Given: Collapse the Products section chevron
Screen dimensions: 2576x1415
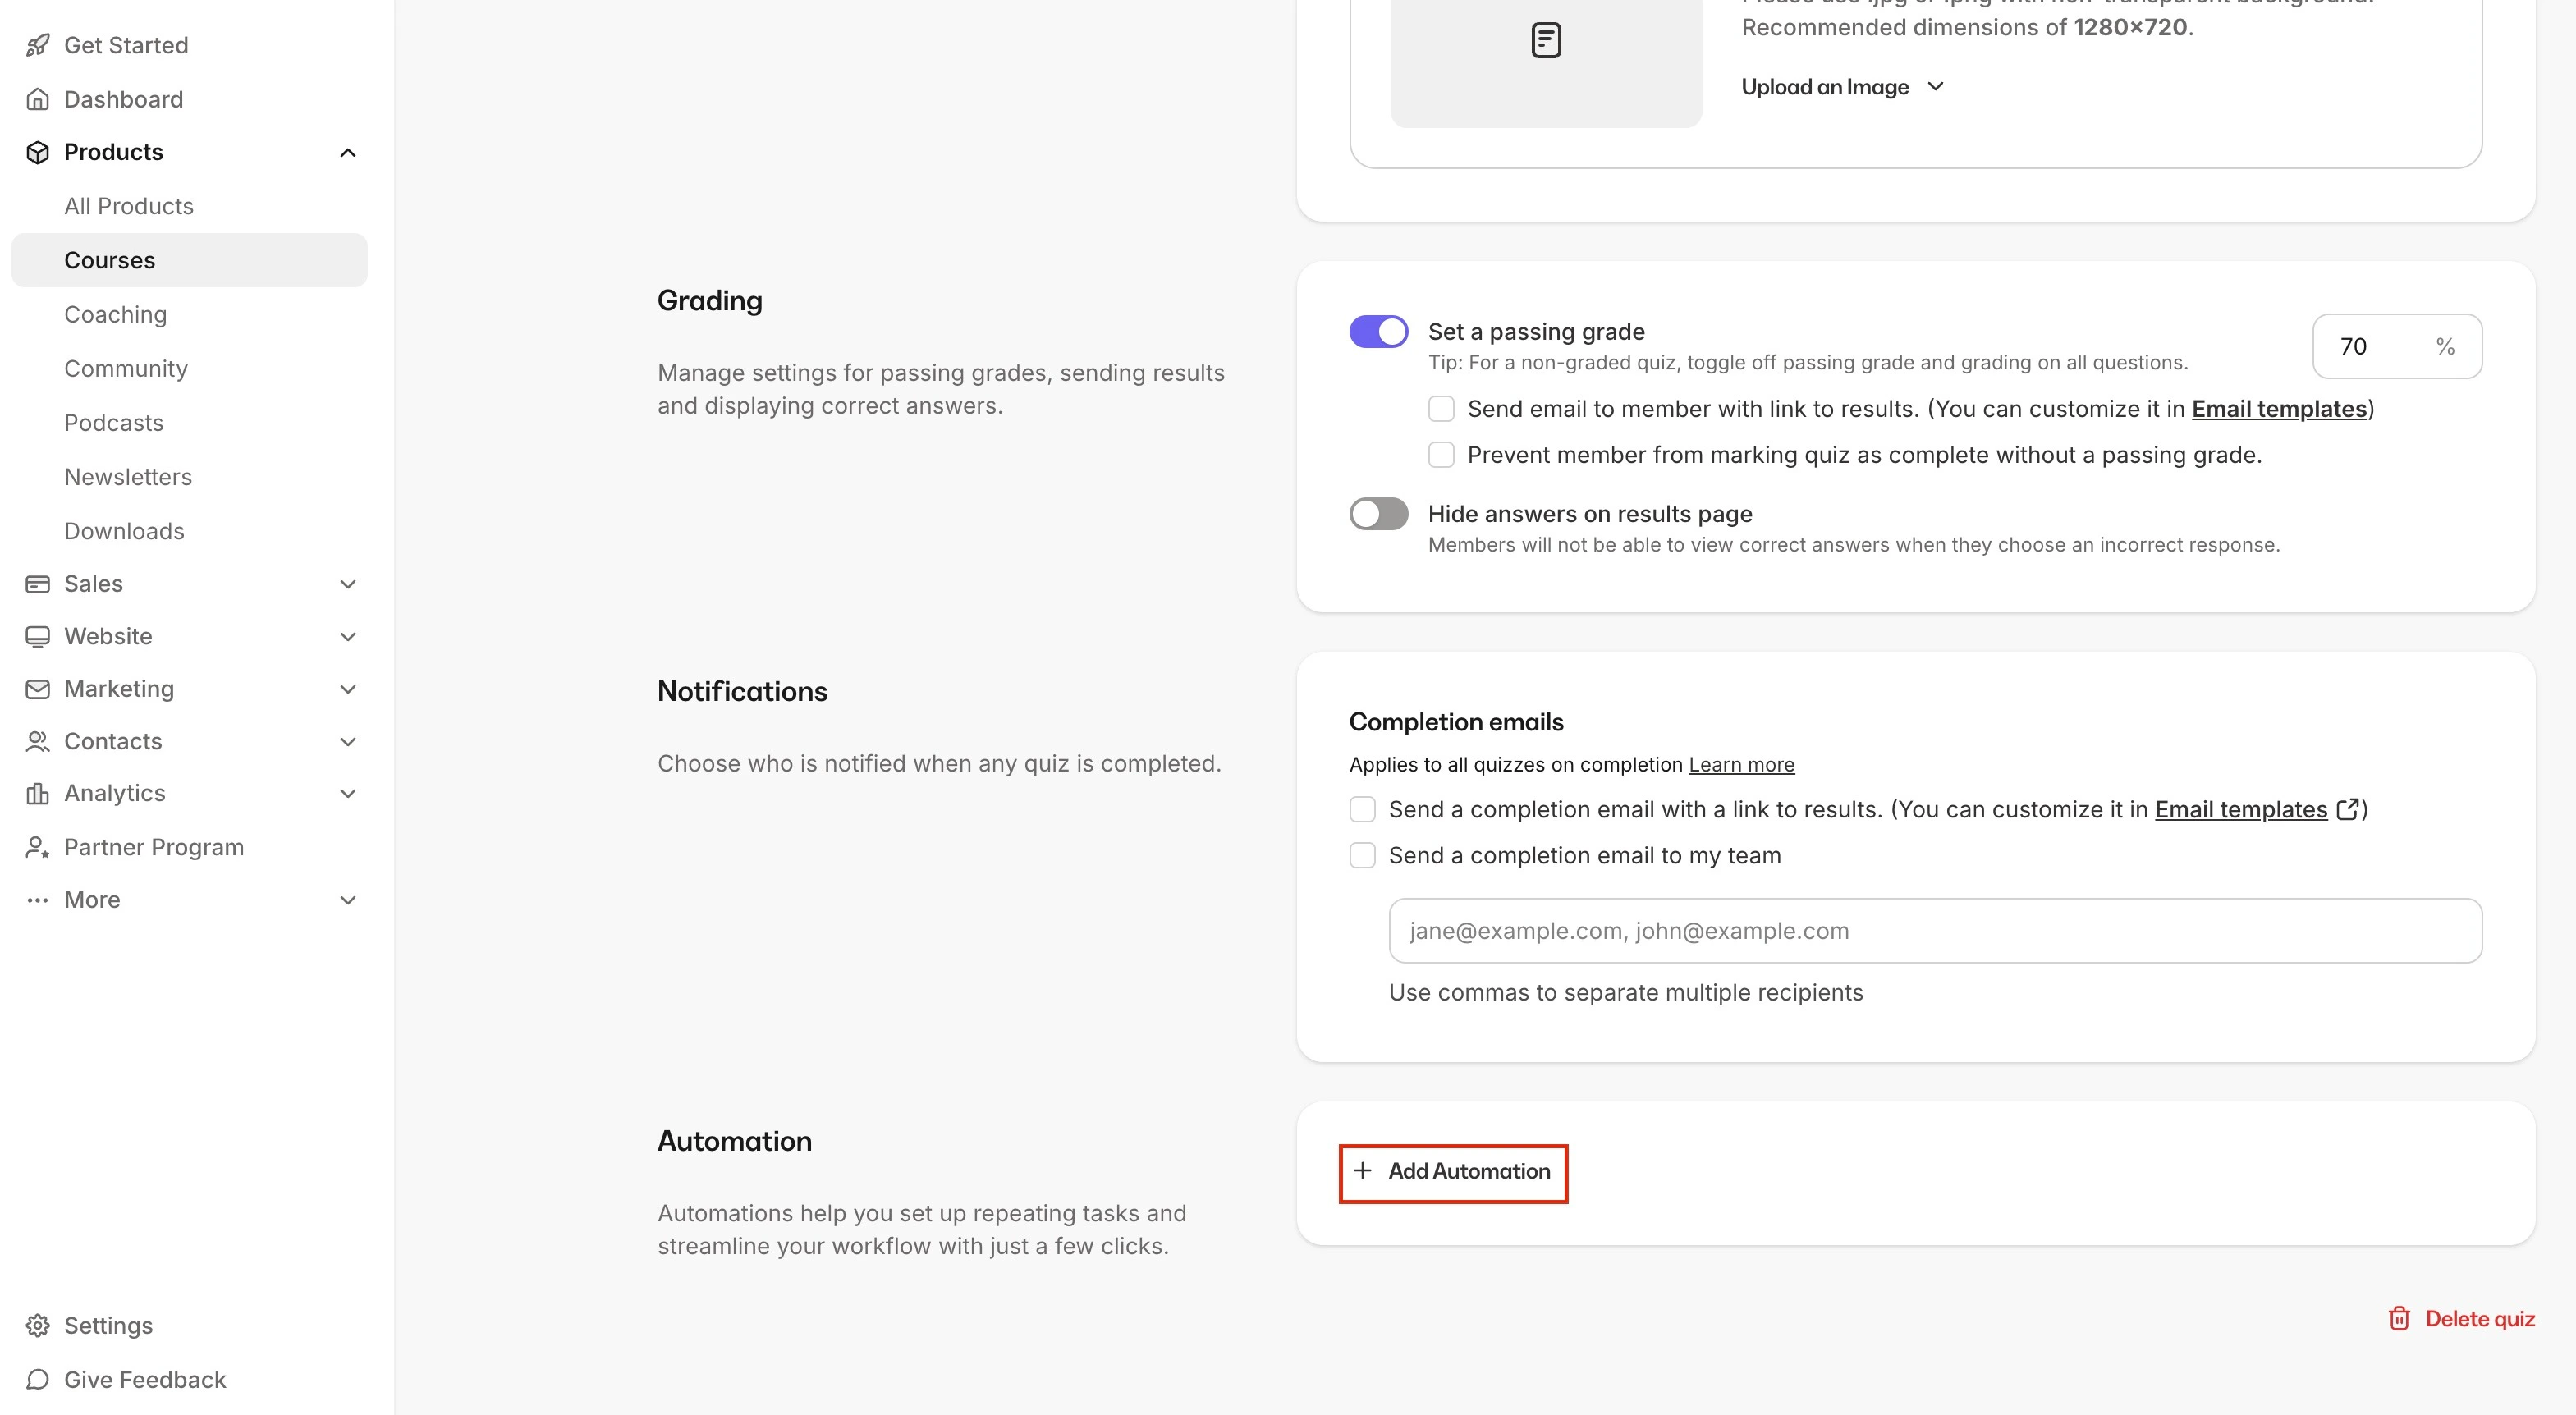Looking at the screenshot, I should click(x=347, y=152).
